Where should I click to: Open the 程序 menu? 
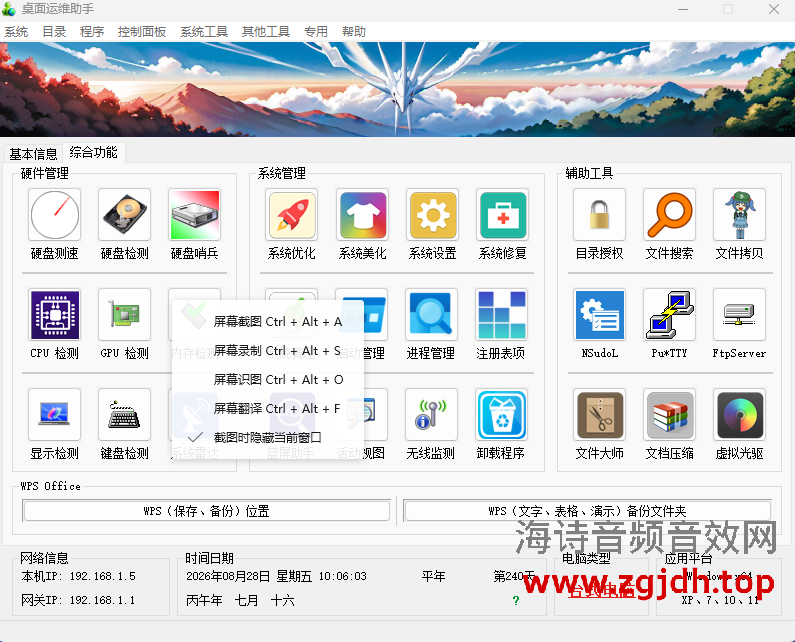[x=92, y=32]
